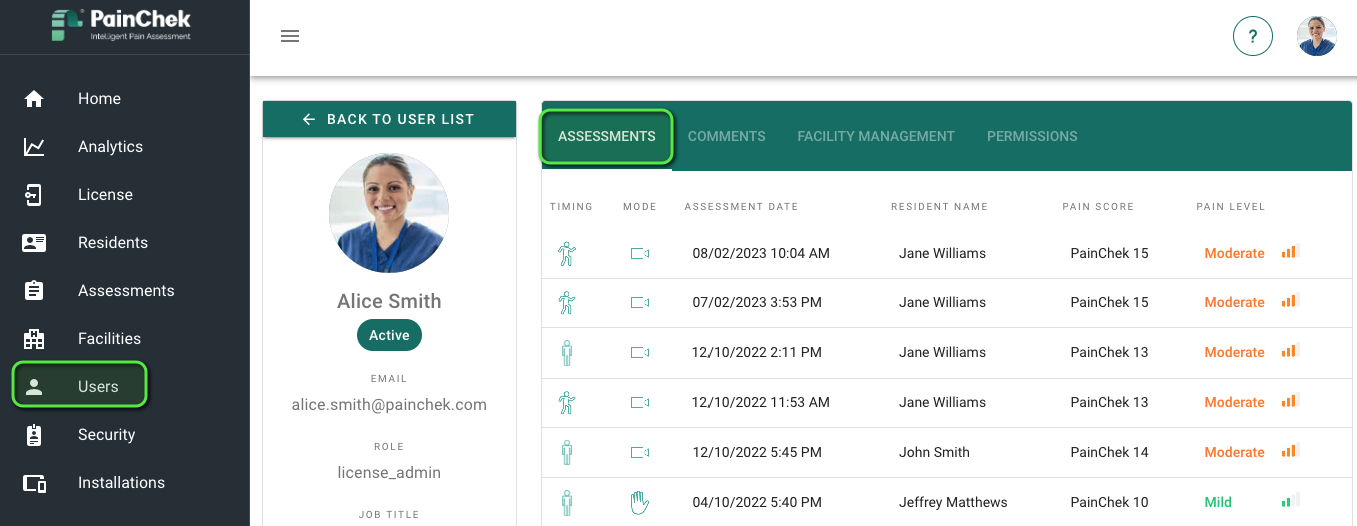Image resolution: width=1357 pixels, height=526 pixels.
Task: Click PainChek 14 score
Action: point(1109,452)
